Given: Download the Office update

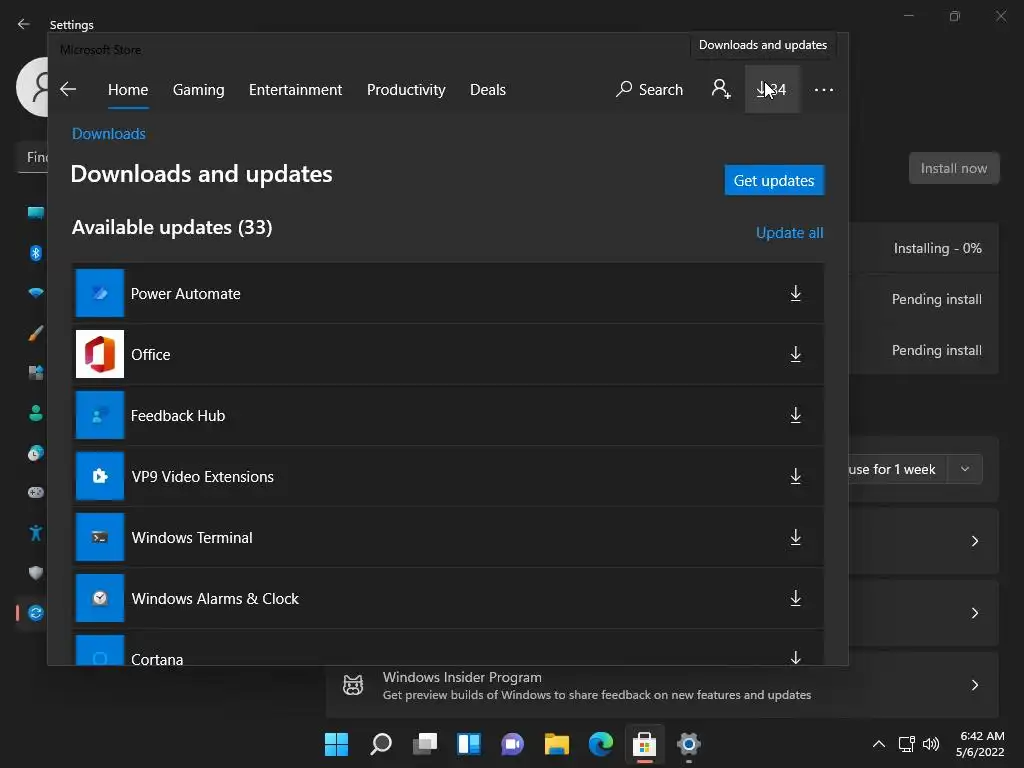Looking at the screenshot, I should pos(795,355).
